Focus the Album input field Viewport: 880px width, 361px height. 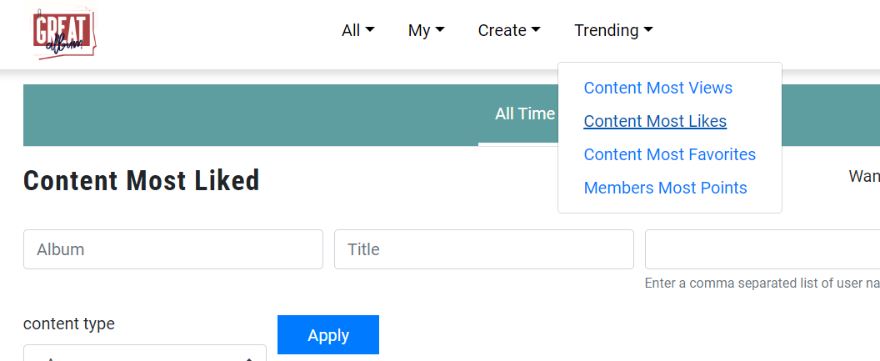pos(173,249)
